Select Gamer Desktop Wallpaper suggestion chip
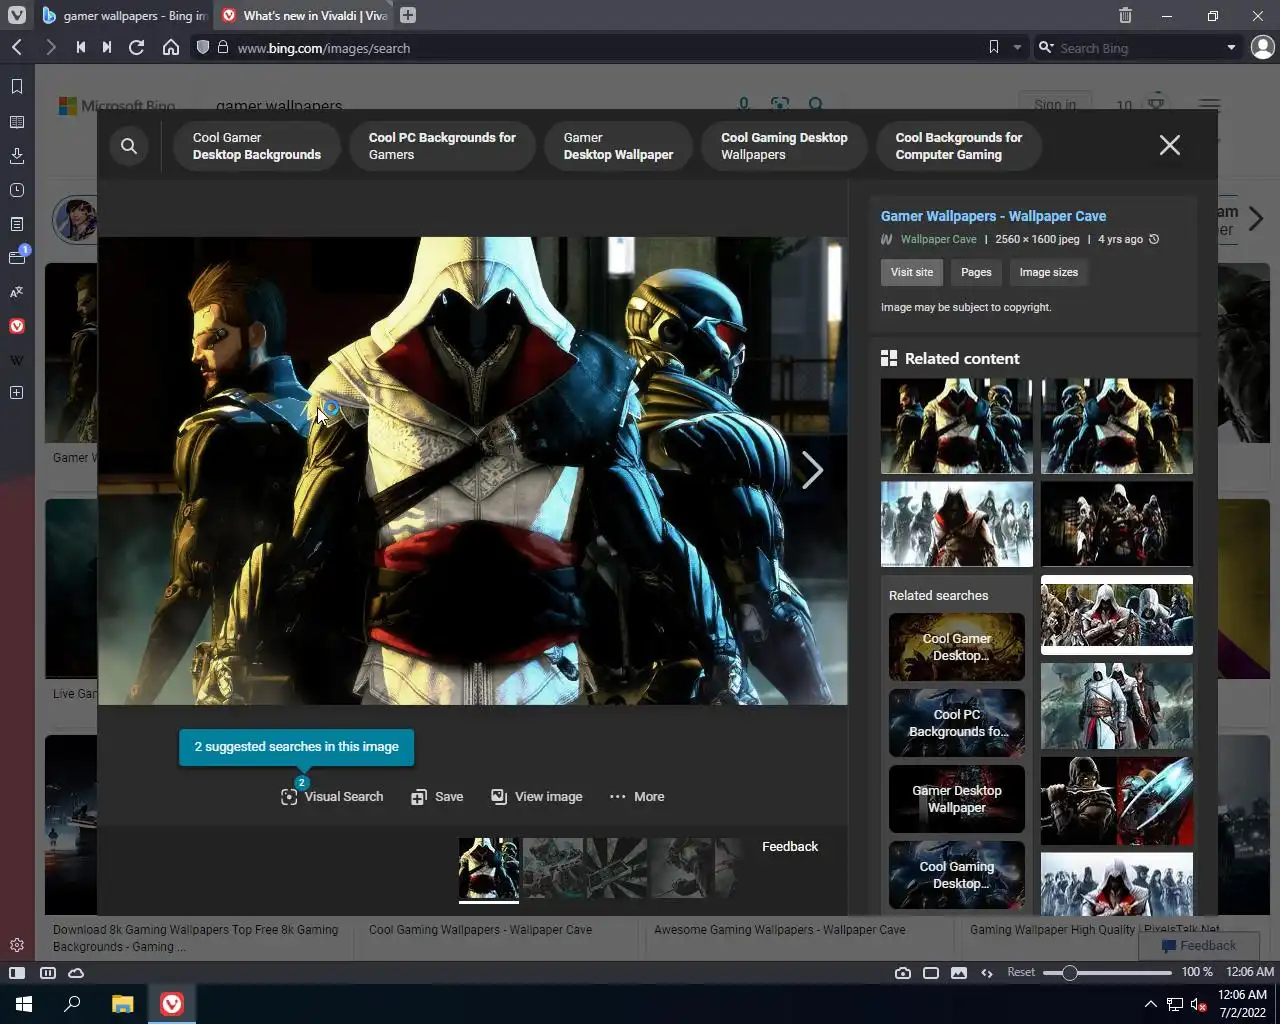 click(618, 146)
